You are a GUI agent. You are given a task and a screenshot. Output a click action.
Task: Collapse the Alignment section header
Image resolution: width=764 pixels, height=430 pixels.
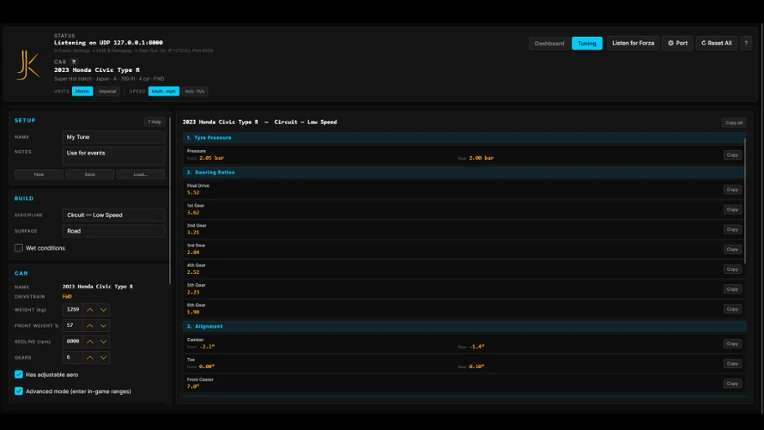463,326
